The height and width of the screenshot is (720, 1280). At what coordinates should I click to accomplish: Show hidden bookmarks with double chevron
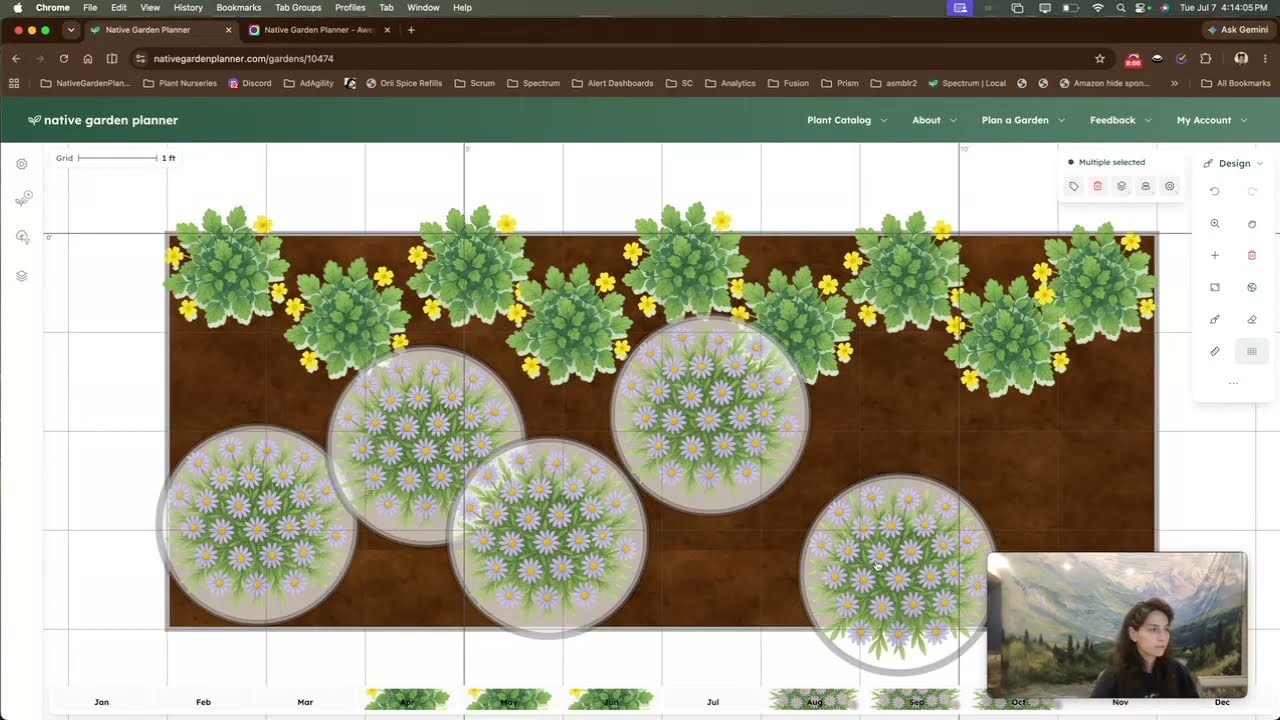(1174, 83)
